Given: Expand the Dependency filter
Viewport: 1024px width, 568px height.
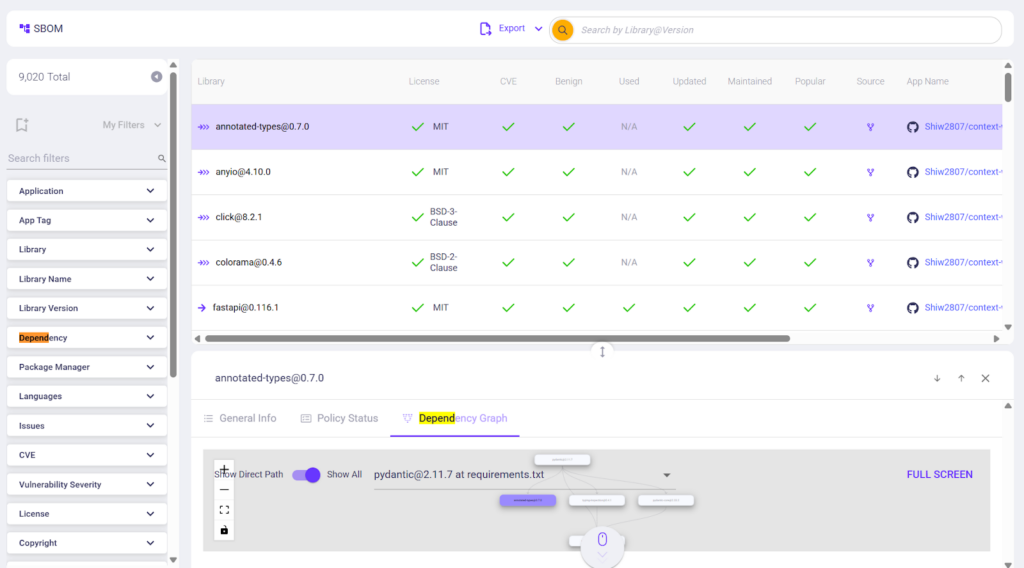Looking at the screenshot, I should click(86, 338).
